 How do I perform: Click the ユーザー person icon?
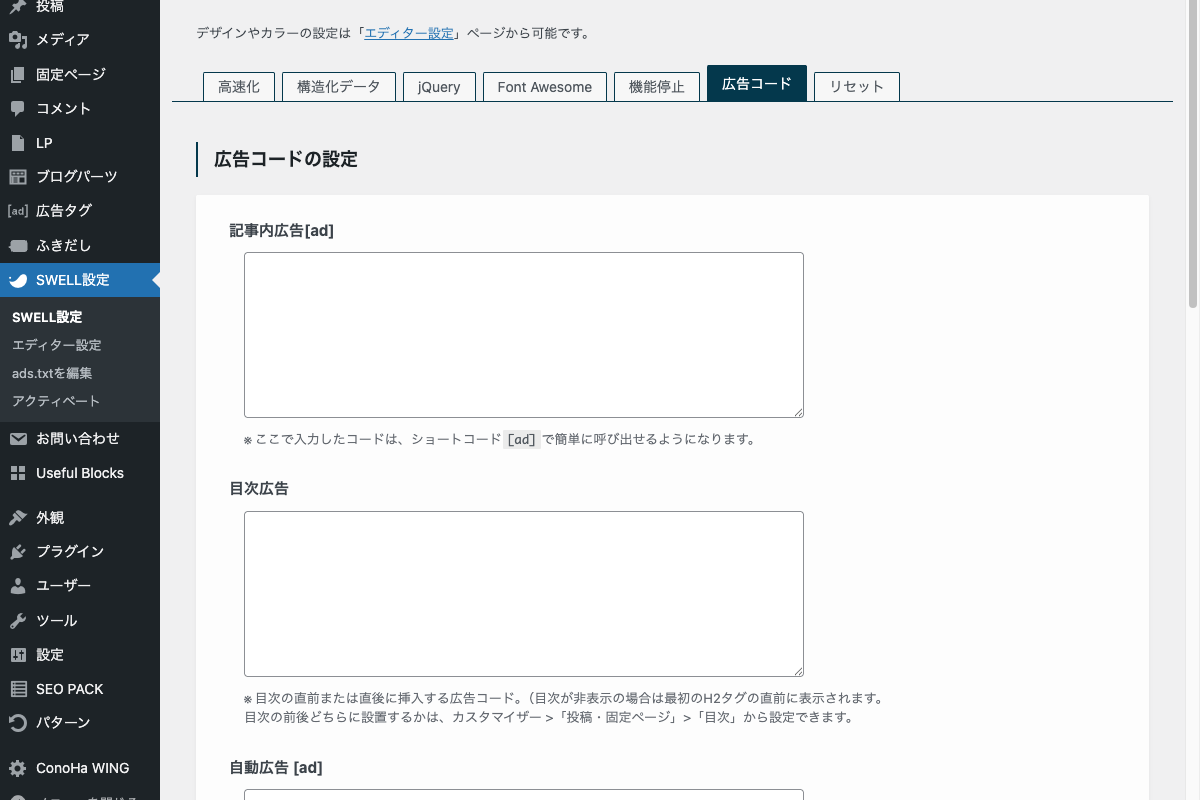pyautogui.click(x=18, y=586)
